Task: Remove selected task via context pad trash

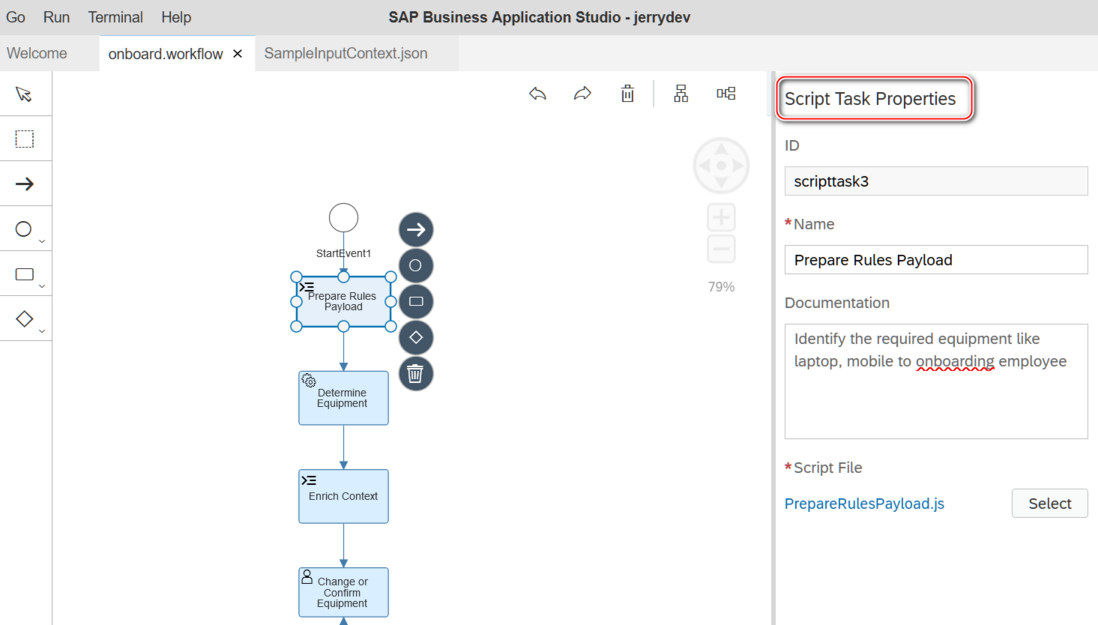Action: (416, 374)
